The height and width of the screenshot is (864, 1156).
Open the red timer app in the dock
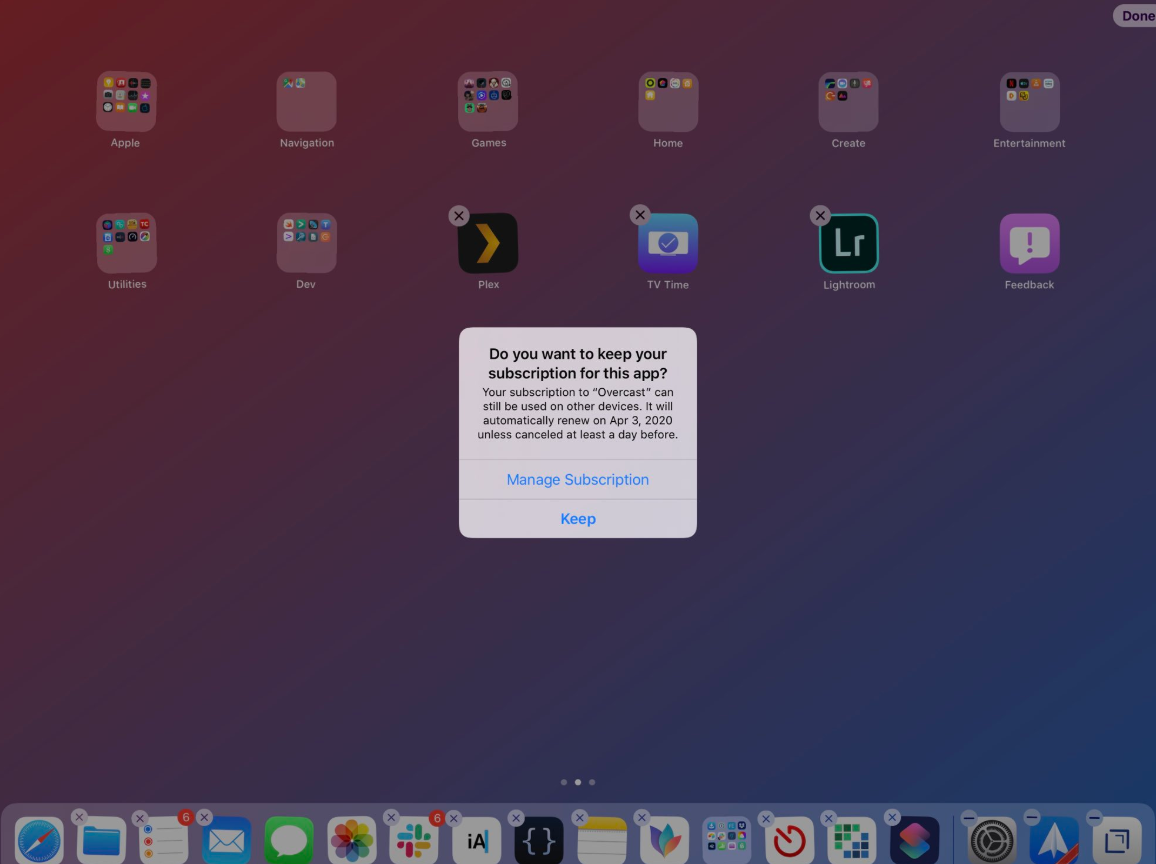pos(790,840)
